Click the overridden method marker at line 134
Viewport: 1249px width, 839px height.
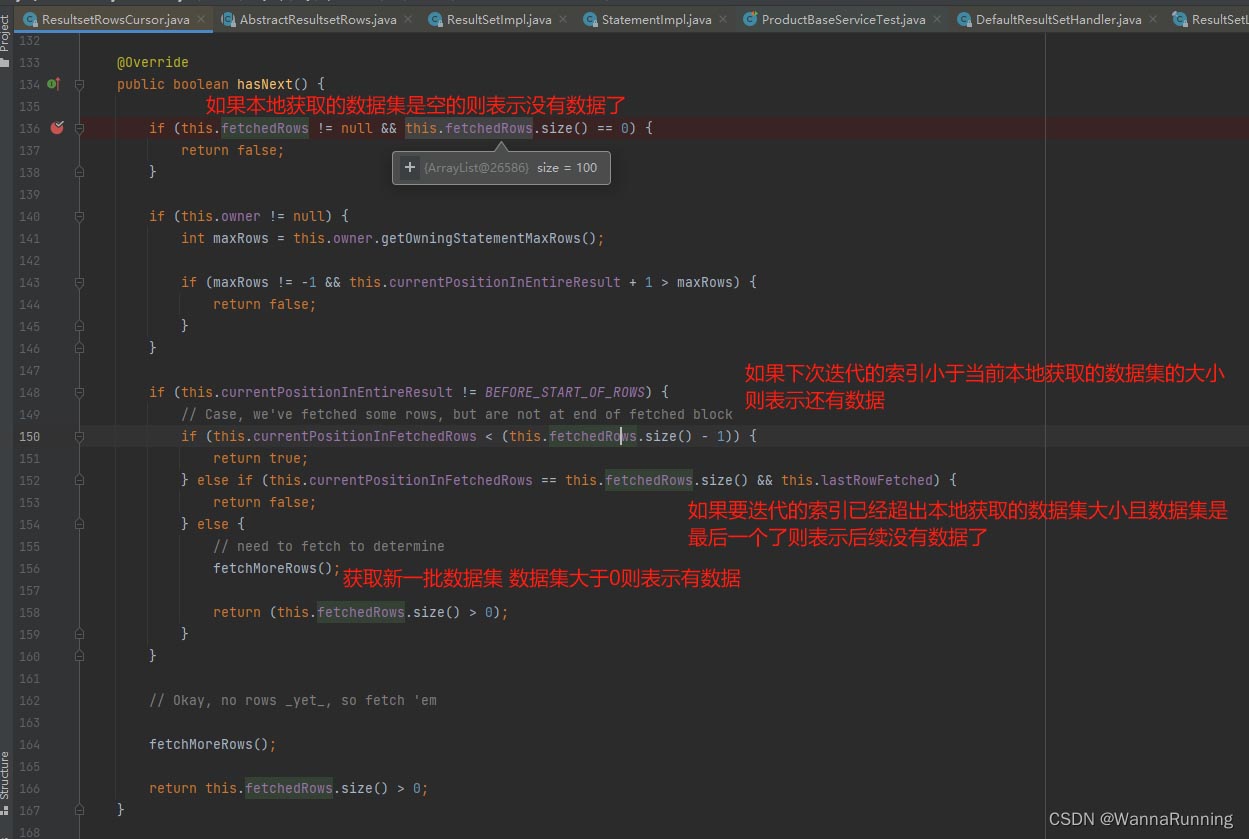click(54, 84)
